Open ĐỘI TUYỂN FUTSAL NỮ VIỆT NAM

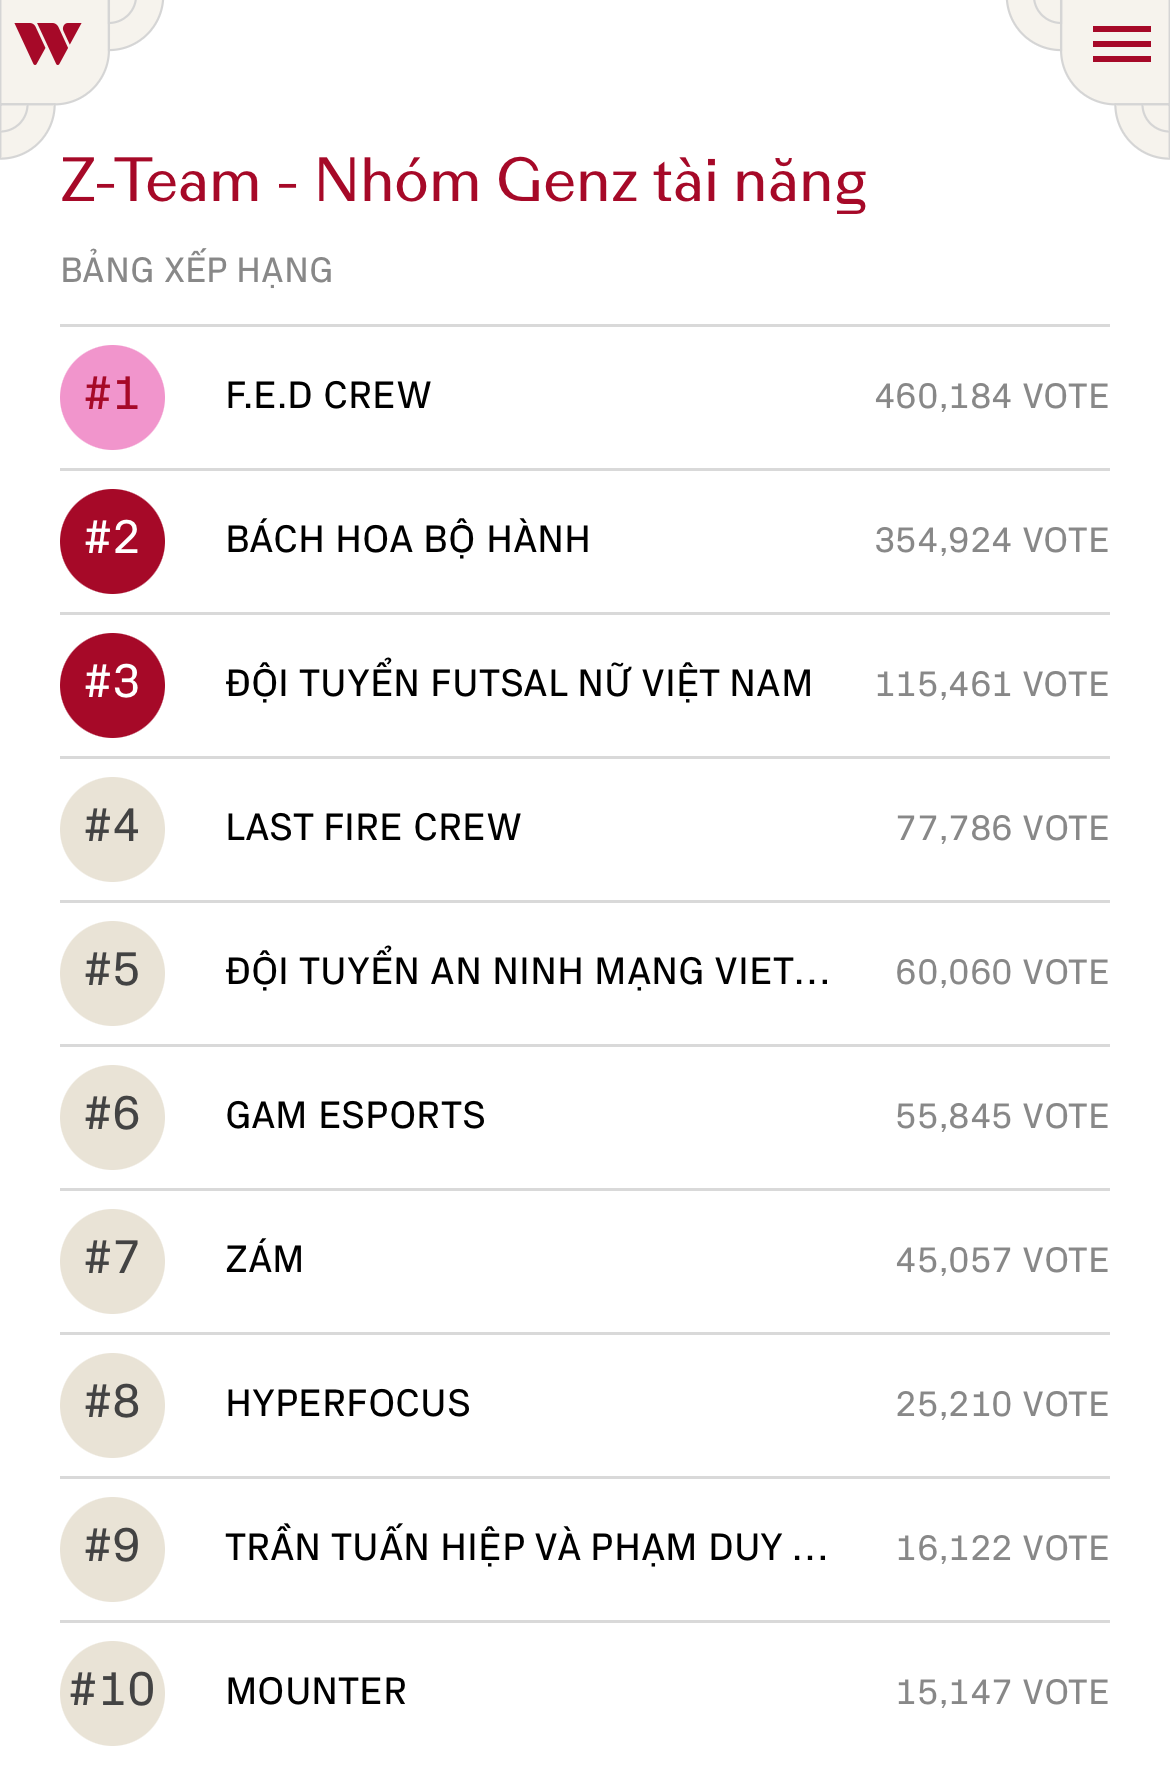[519, 684]
